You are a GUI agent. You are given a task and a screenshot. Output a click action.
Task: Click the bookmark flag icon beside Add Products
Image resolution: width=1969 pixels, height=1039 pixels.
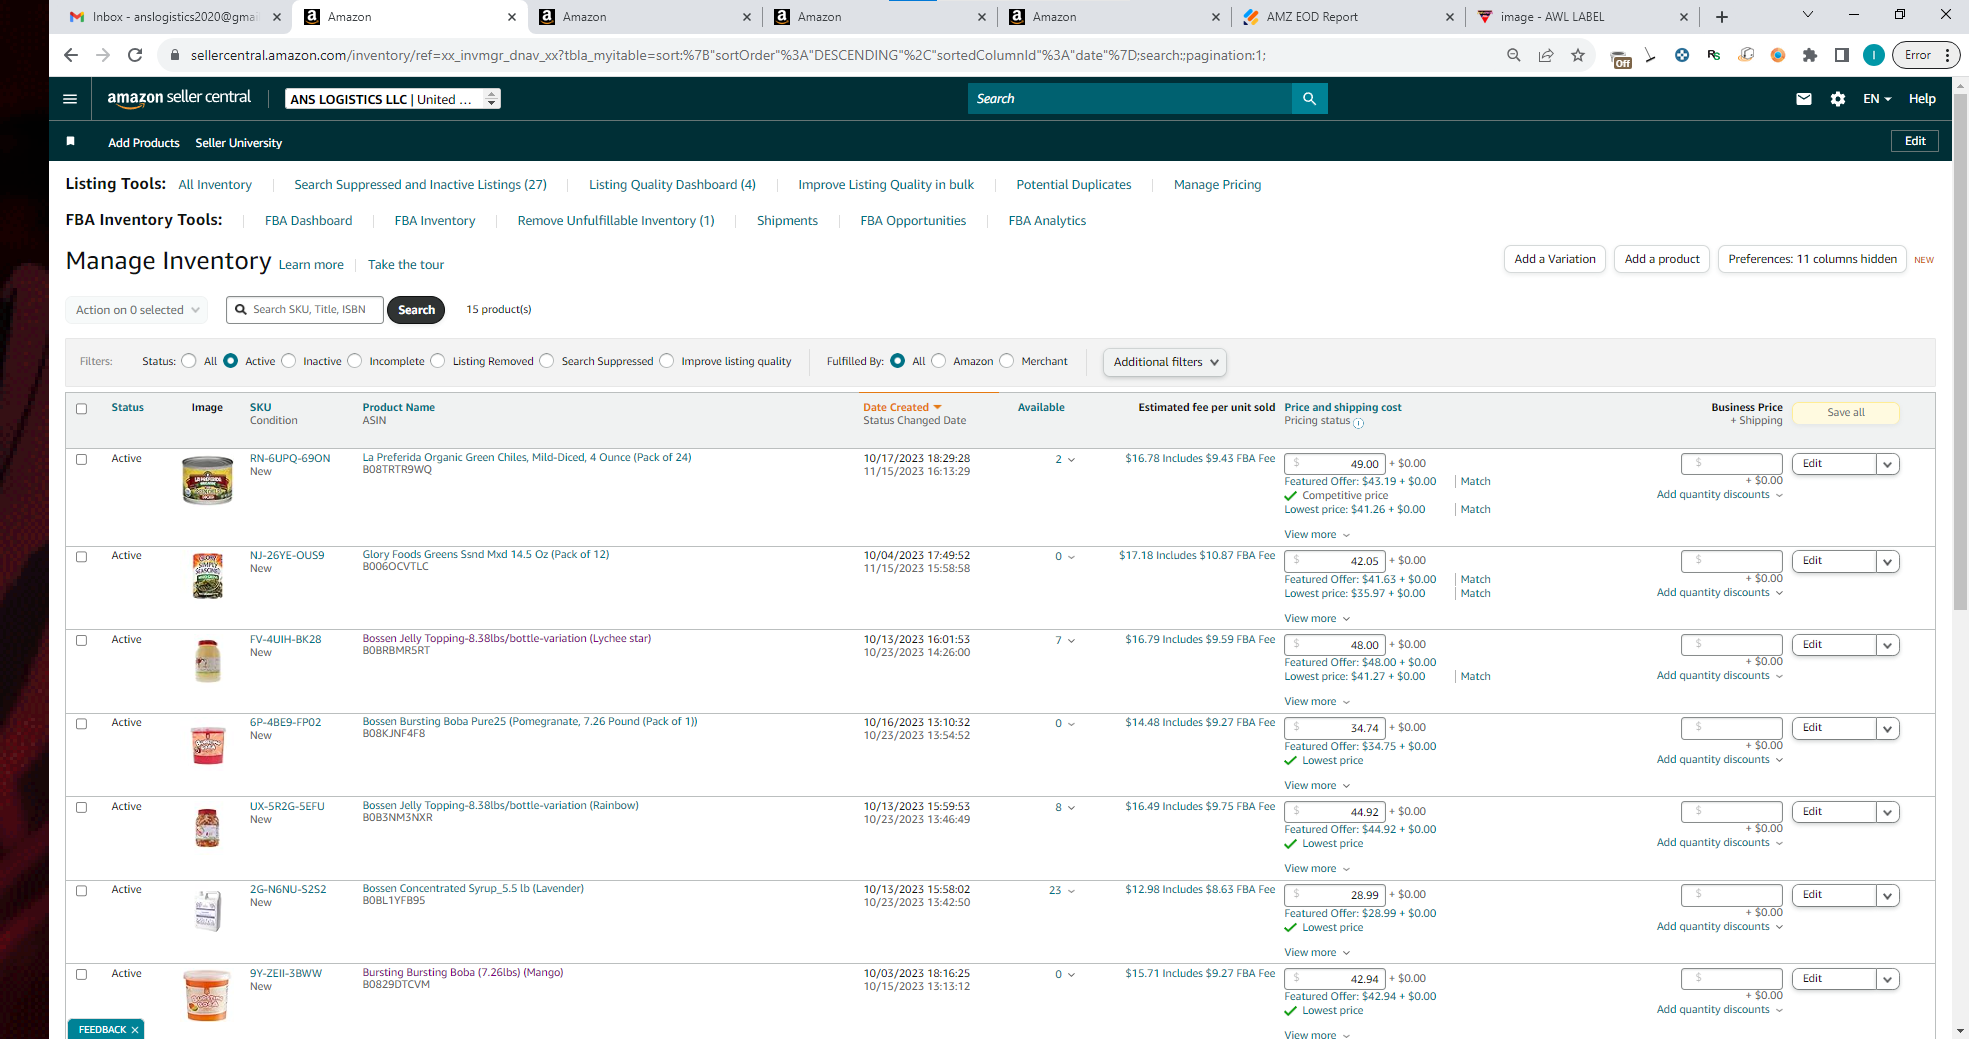point(71,141)
